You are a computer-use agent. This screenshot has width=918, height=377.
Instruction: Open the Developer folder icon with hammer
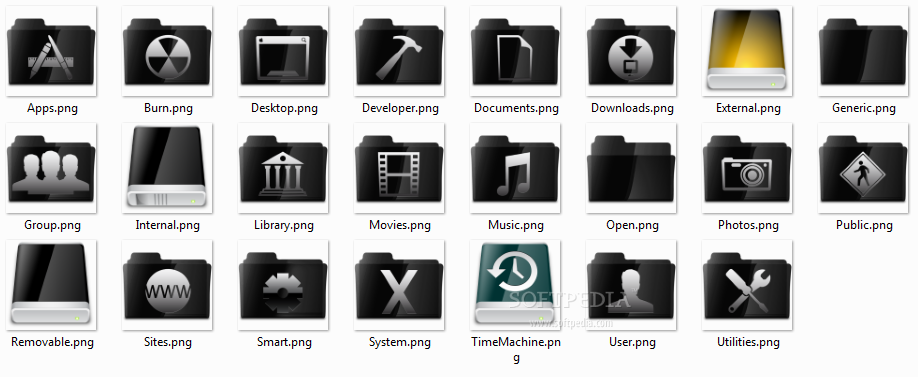tap(399, 51)
